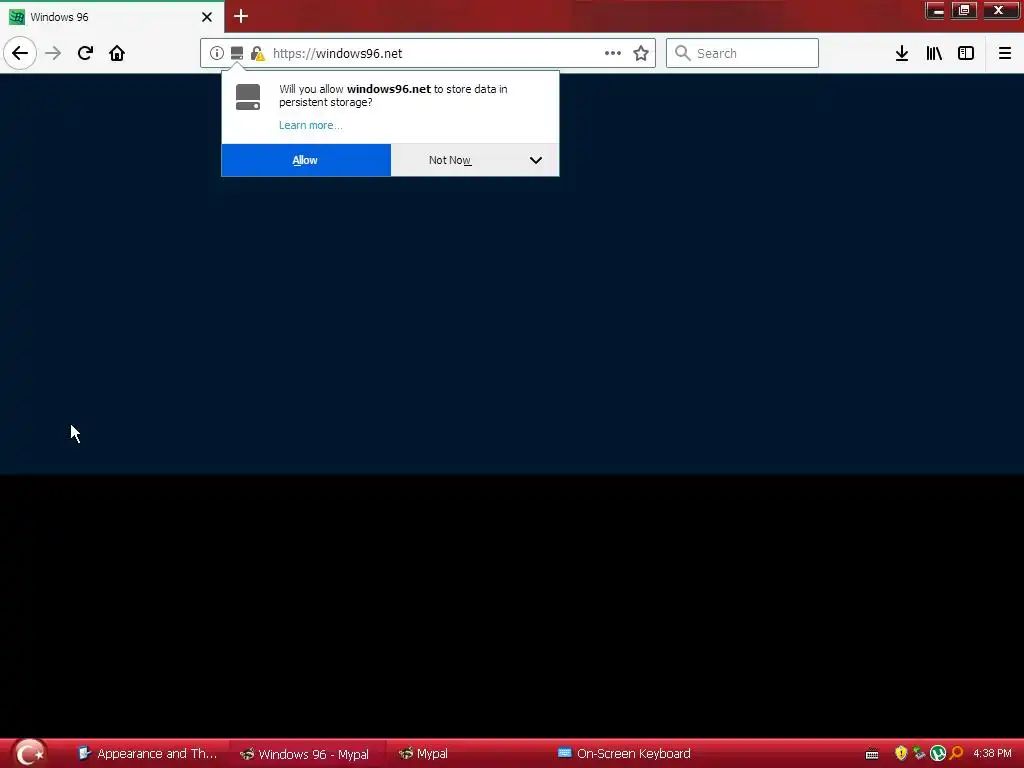This screenshot has height=768, width=1024.
Task: Click the keyboard tray icon
Action: pos(872,754)
